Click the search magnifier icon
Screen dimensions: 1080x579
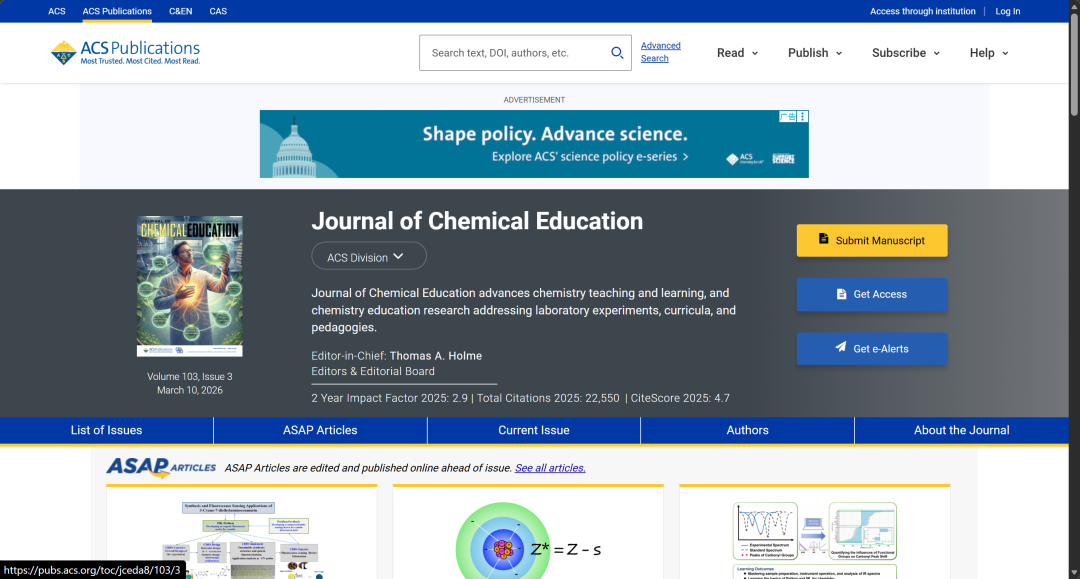click(x=617, y=53)
